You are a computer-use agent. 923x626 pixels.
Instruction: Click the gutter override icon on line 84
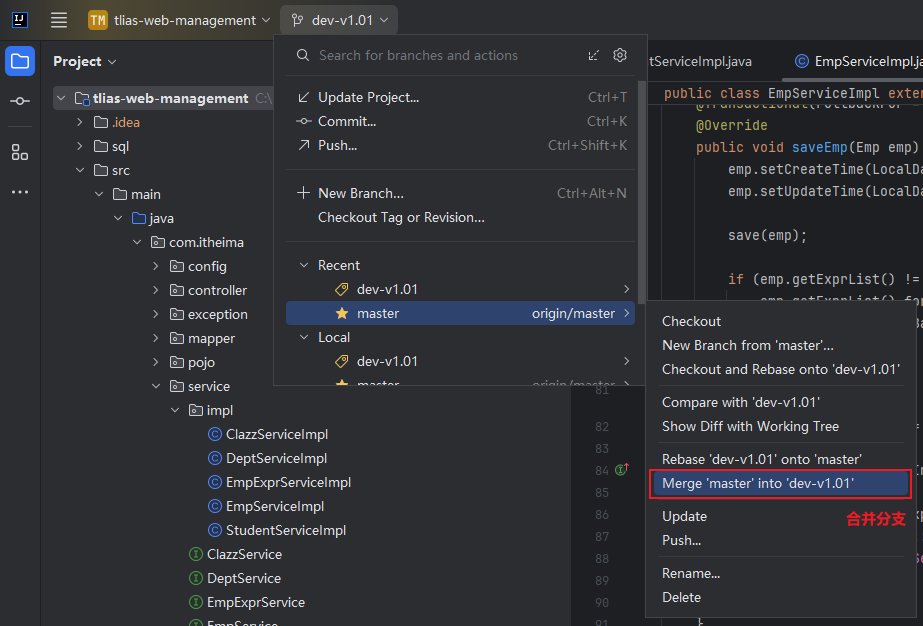622,469
